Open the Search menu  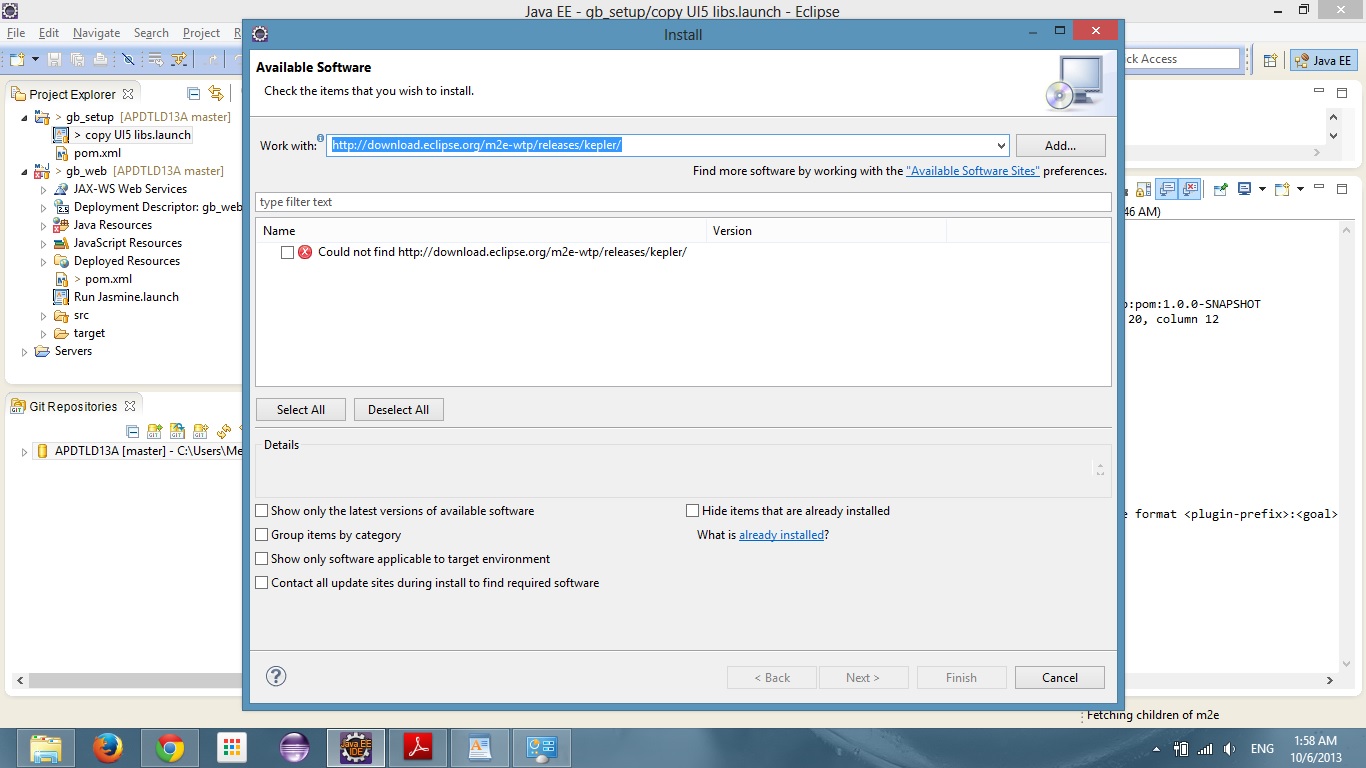tap(151, 33)
